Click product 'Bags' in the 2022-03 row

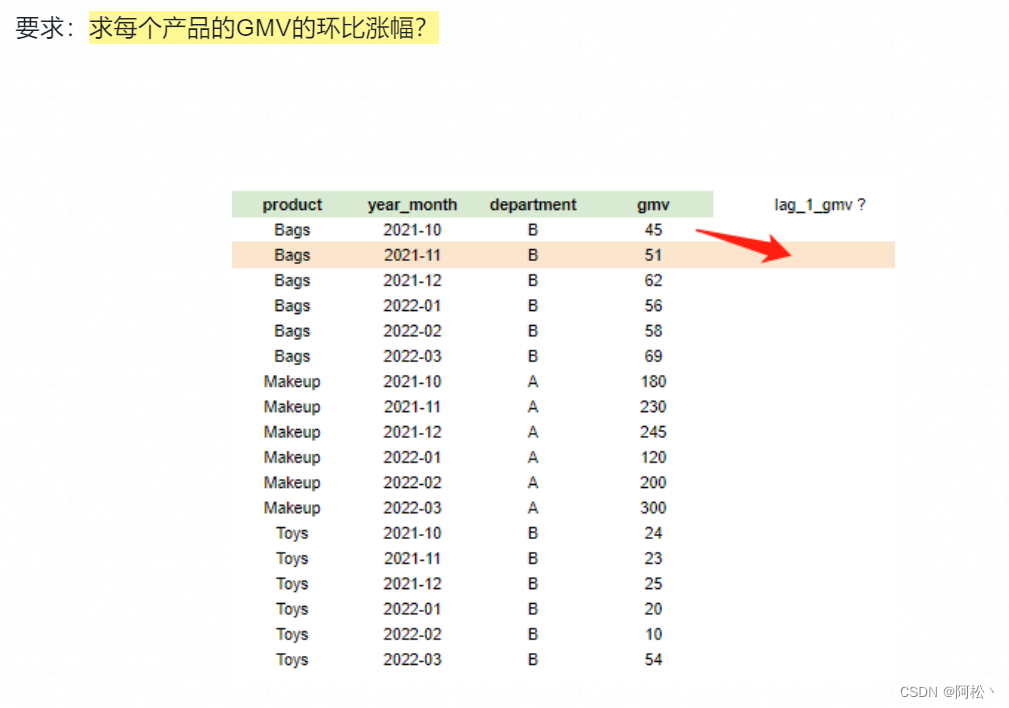click(x=292, y=357)
